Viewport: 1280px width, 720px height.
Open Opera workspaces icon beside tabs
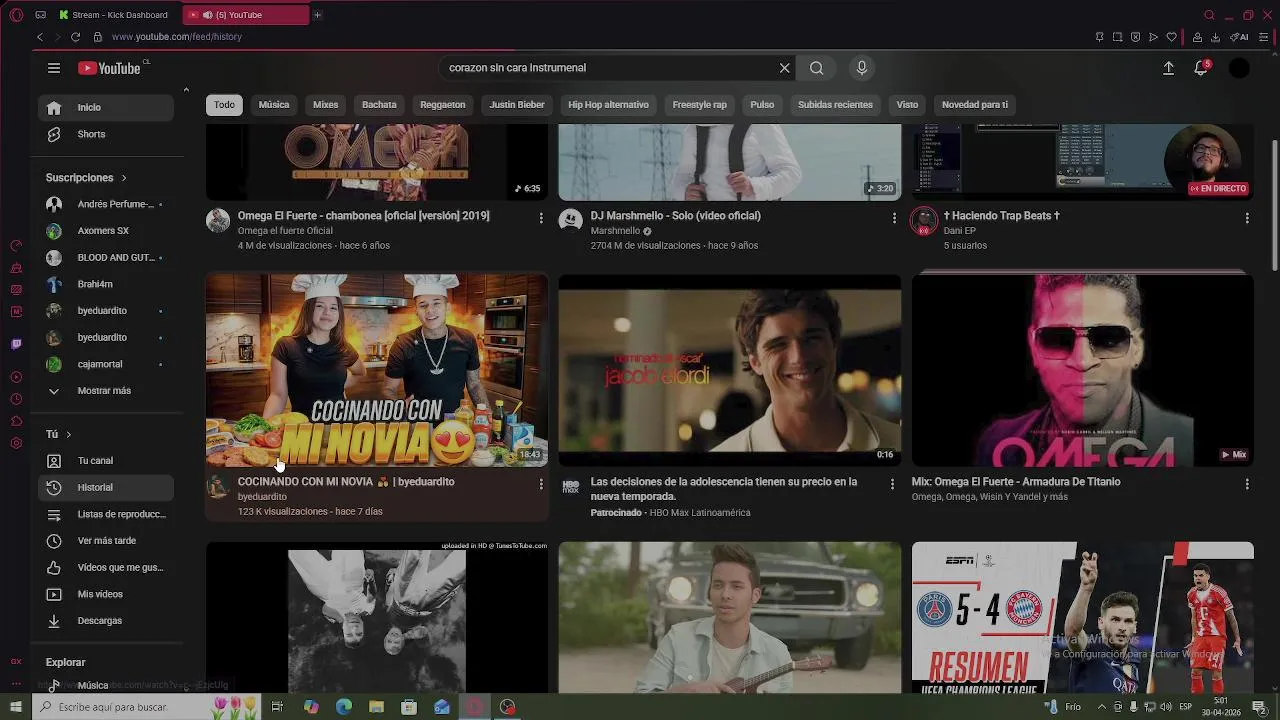(40, 15)
